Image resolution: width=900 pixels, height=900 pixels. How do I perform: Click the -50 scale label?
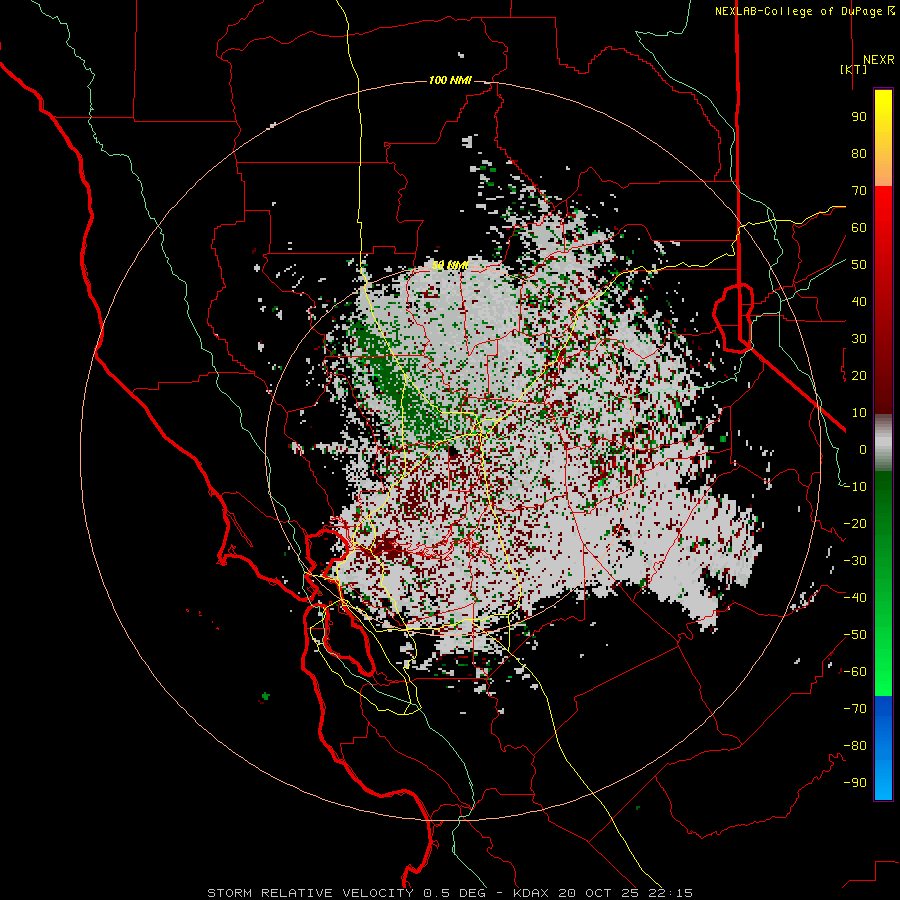[x=855, y=635]
